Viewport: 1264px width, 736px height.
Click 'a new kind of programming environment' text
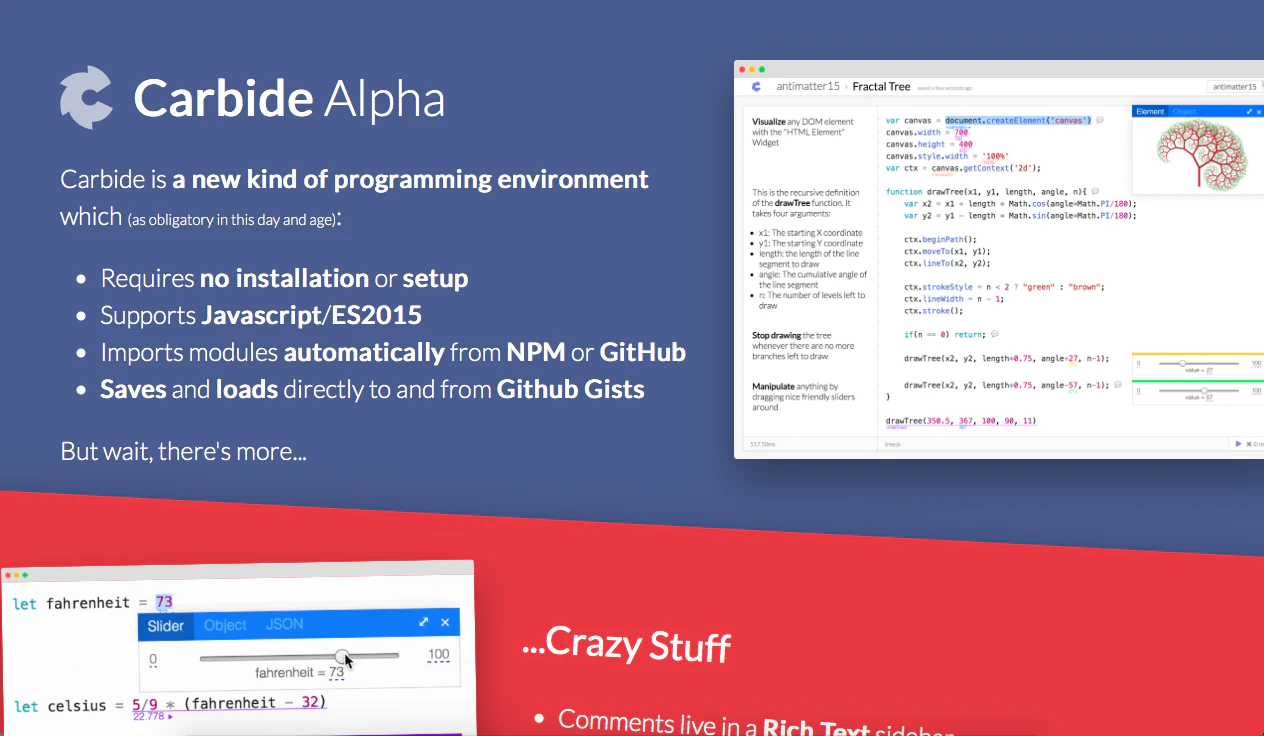410,180
